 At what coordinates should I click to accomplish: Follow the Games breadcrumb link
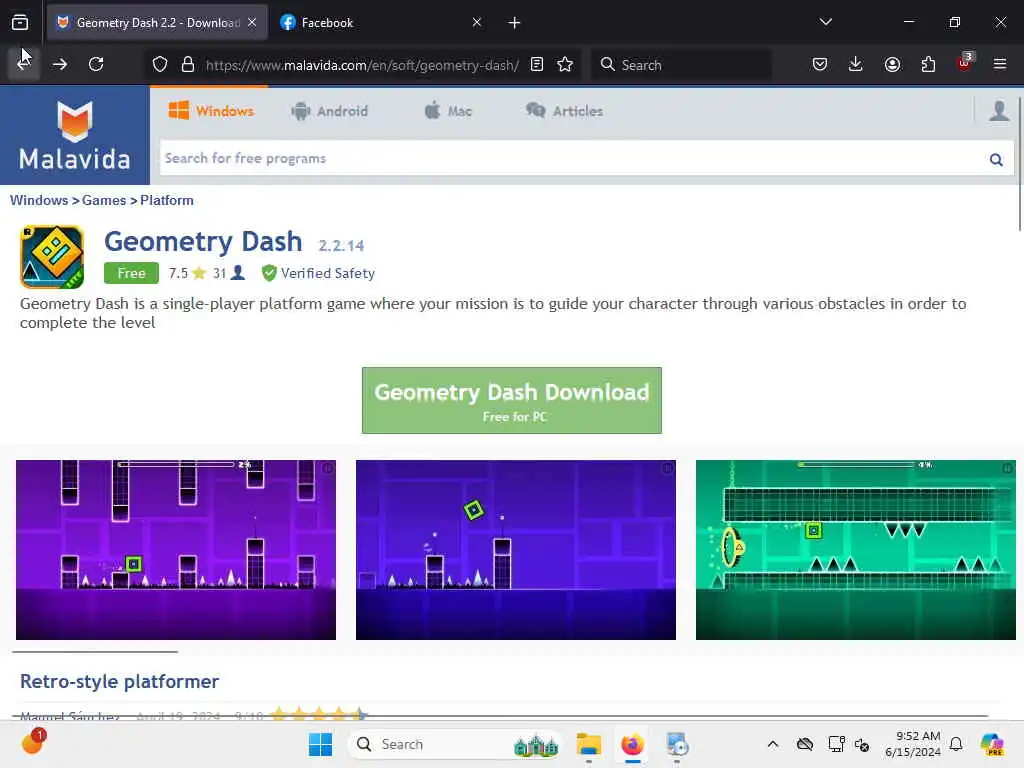(x=104, y=200)
